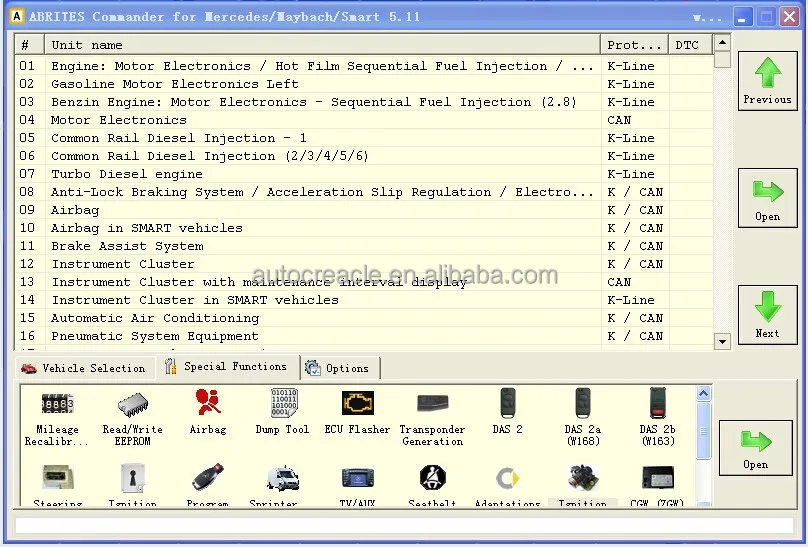Screen dimensions: 808x547
Task: Close the ABRITES Commander window
Action: (789, 17)
